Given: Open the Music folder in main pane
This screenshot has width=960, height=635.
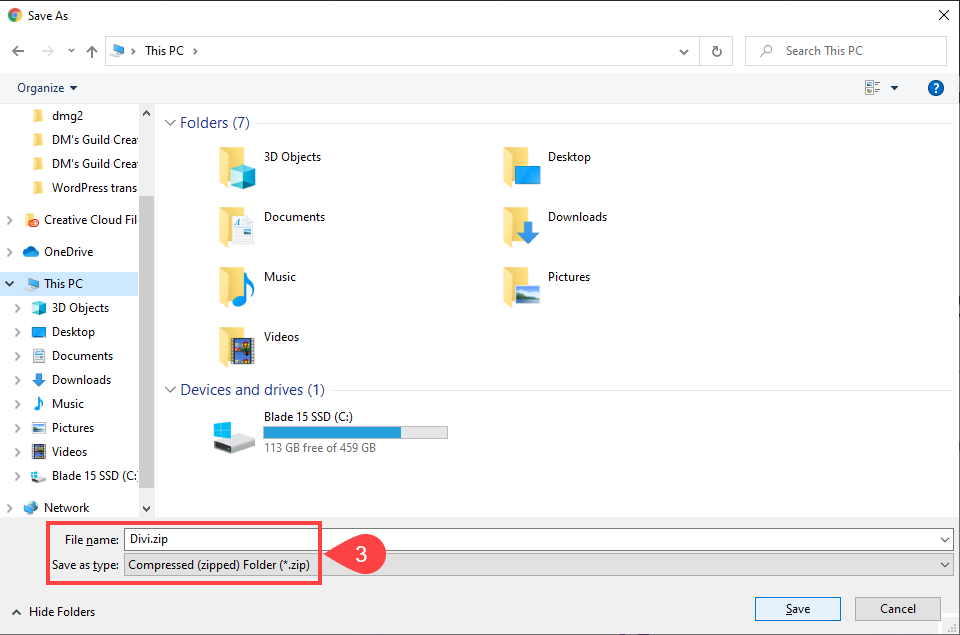Looking at the screenshot, I should 237,287.
